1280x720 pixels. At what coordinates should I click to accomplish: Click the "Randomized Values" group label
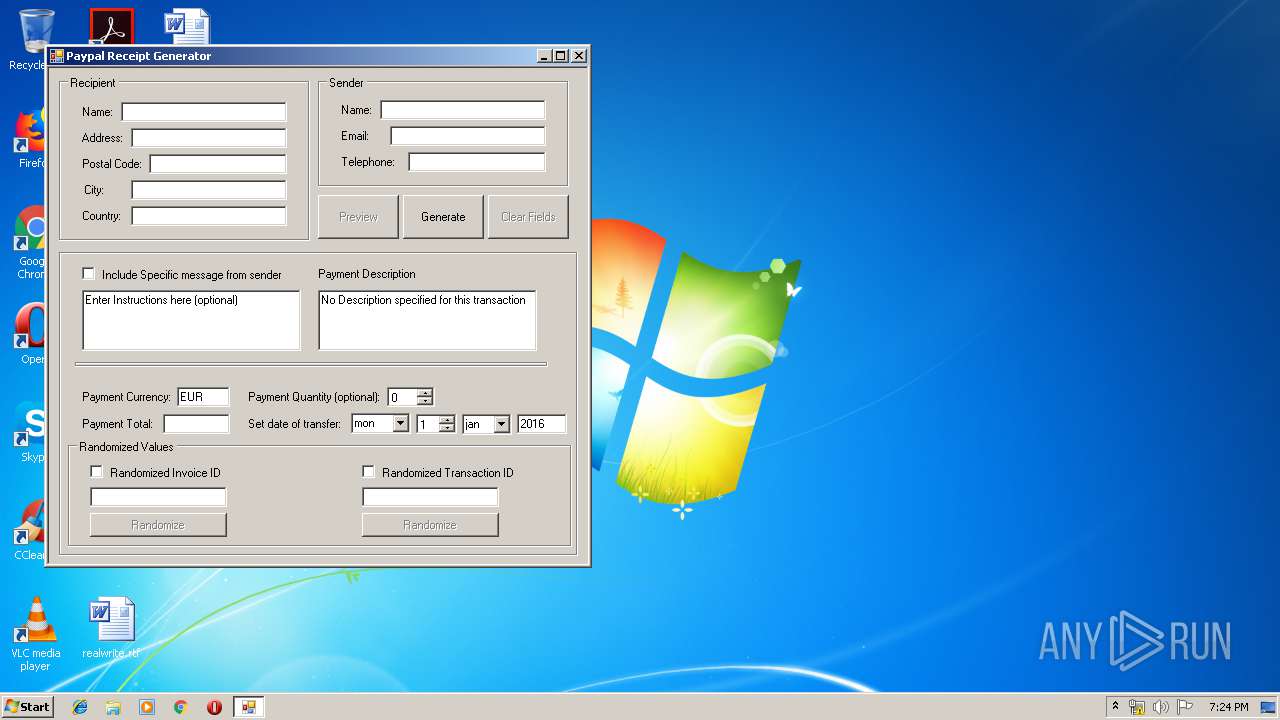click(x=126, y=447)
